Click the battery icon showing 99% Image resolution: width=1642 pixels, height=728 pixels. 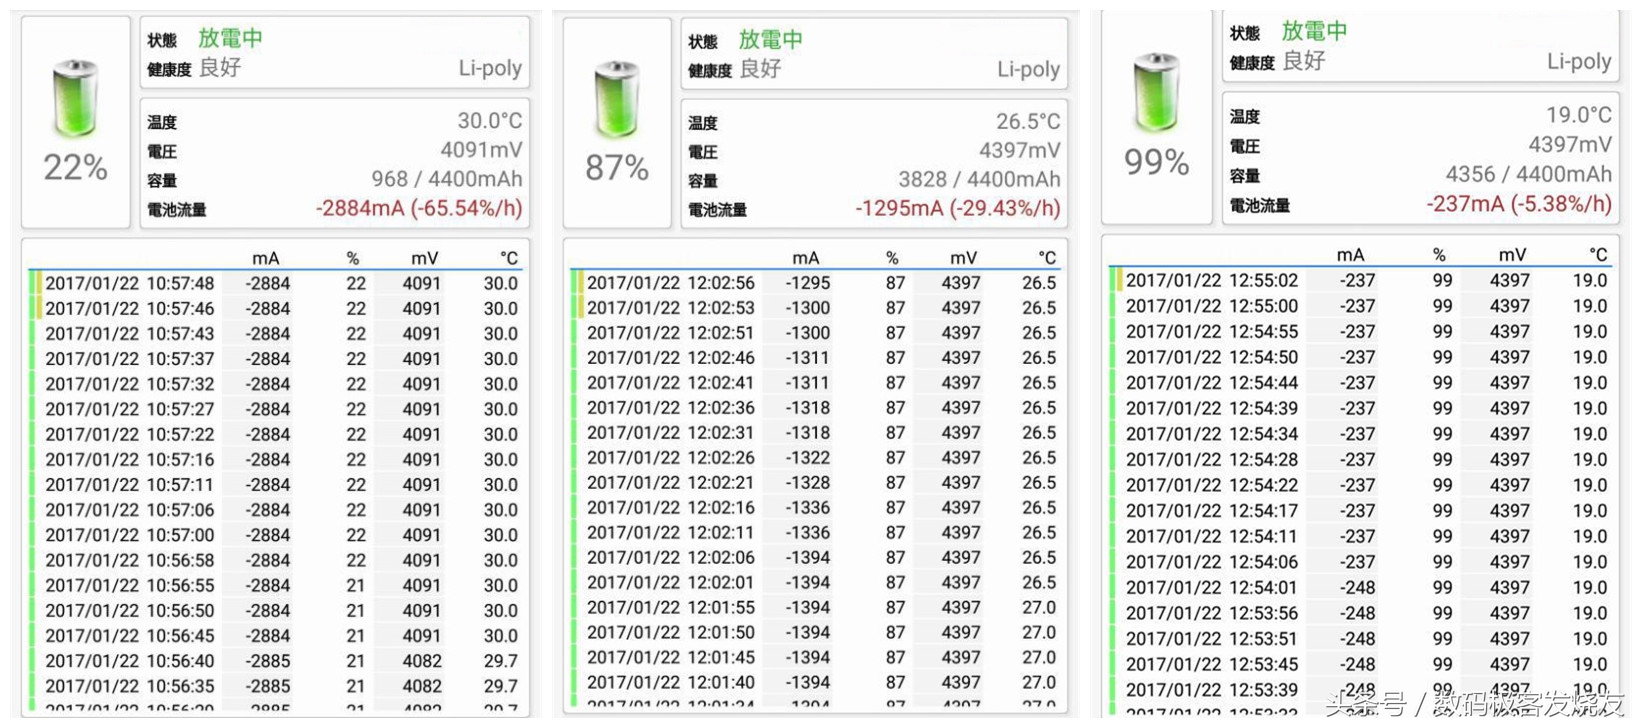(x=1156, y=92)
